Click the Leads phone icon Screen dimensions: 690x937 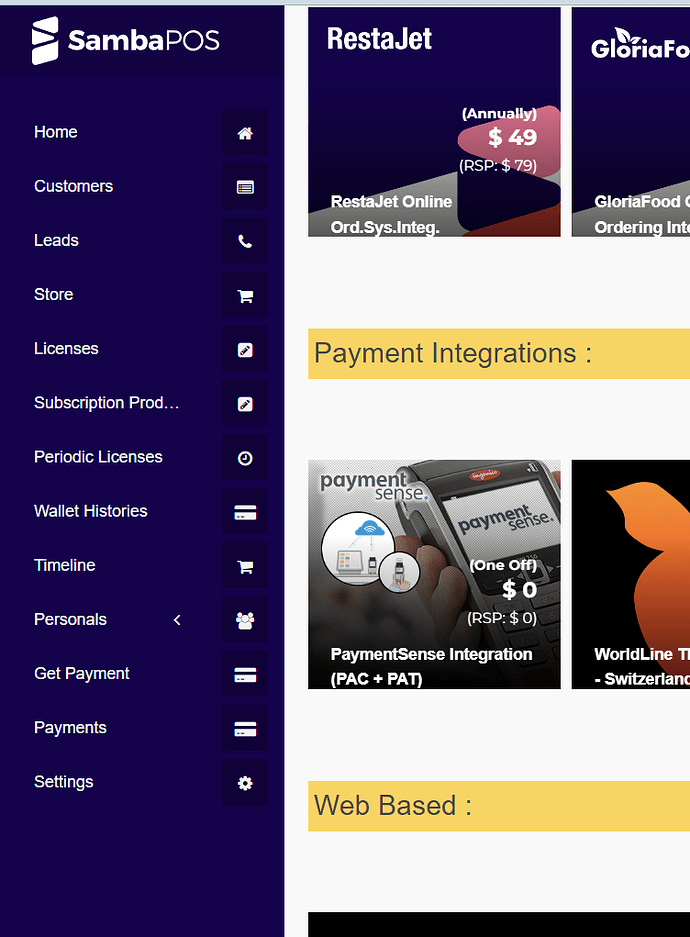click(245, 241)
